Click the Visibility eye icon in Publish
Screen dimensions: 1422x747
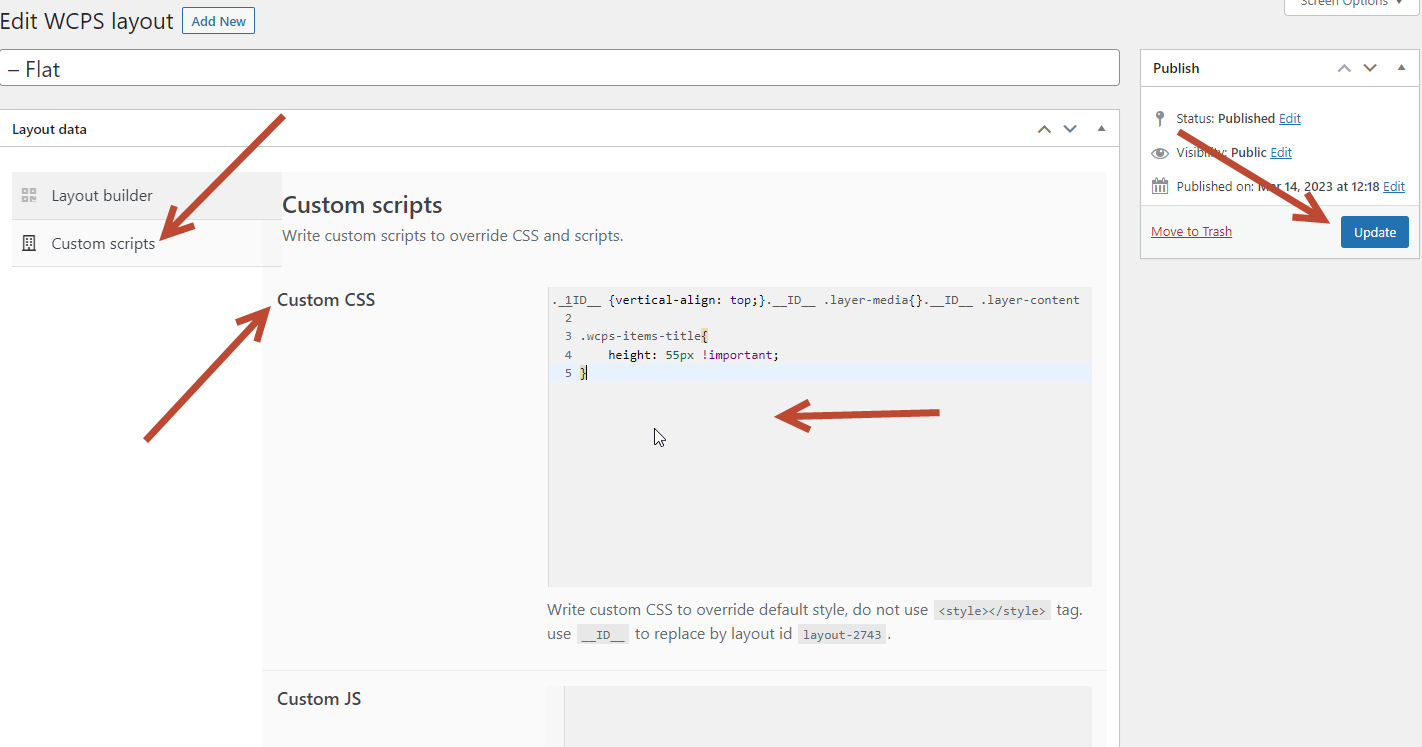(1160, 153)
